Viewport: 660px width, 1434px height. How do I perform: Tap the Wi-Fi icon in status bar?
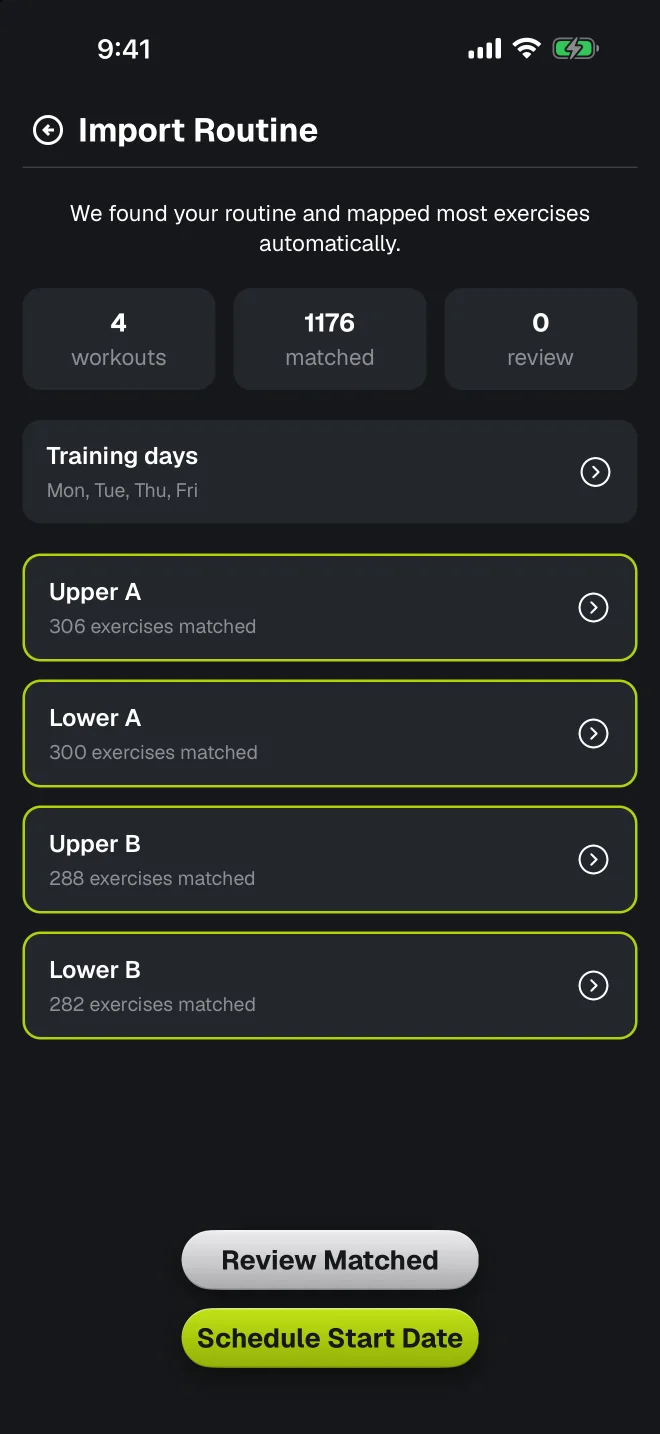pyautogui.click(x=526, y=48)
